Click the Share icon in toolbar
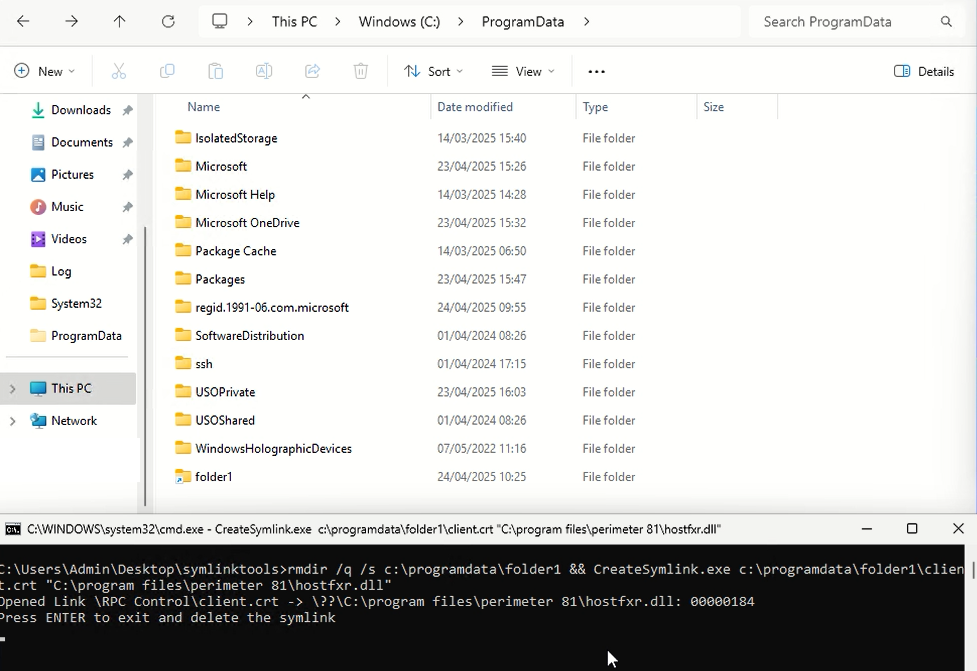The width and height of the screenshot is (977, 671). pyautogui.click(x=312, y=71)
